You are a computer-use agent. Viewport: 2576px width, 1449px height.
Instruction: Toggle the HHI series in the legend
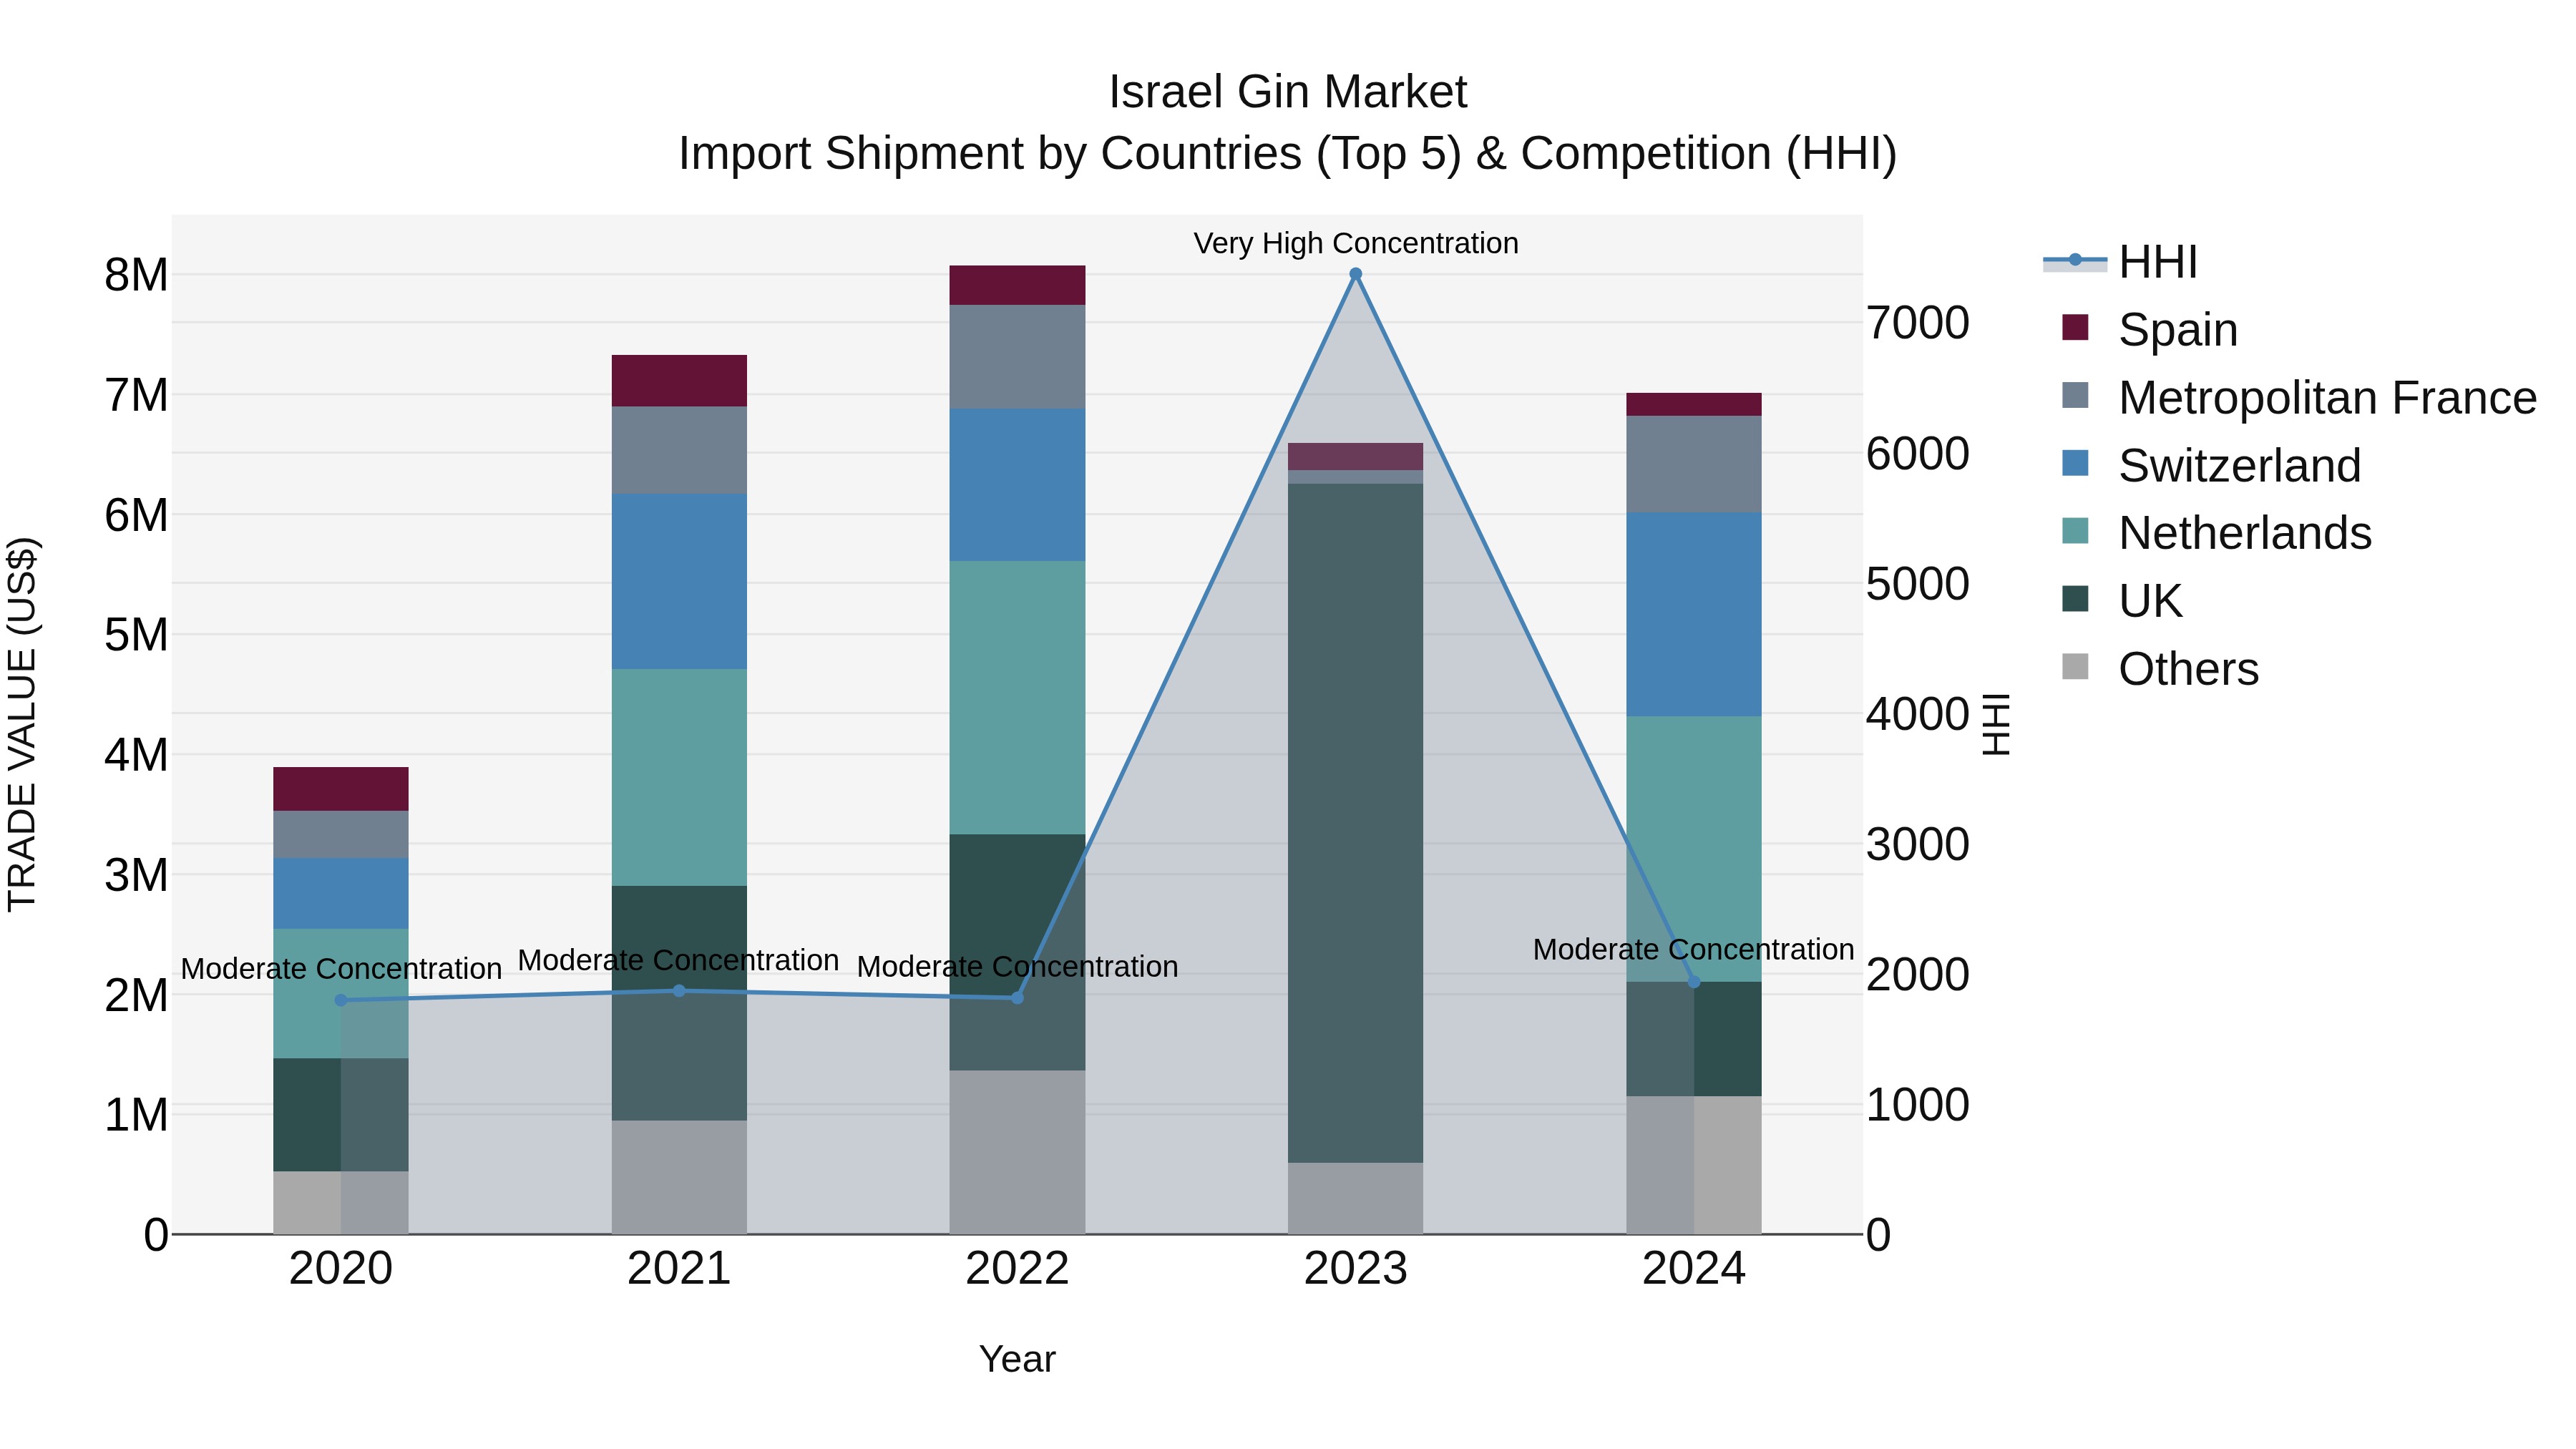click(2120, 262)
